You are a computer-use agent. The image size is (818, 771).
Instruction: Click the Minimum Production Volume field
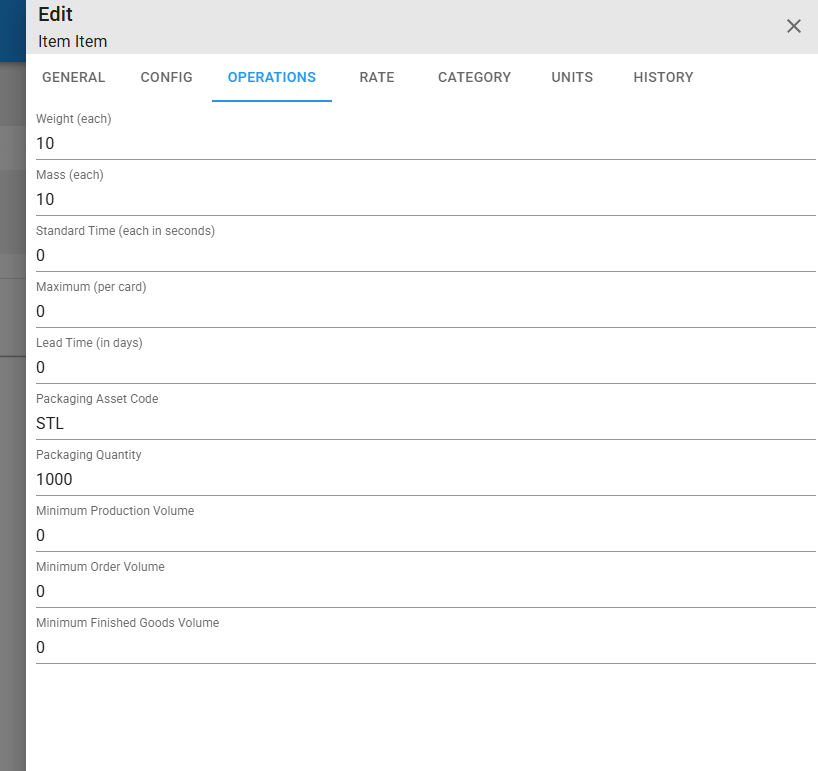[426, 535]
